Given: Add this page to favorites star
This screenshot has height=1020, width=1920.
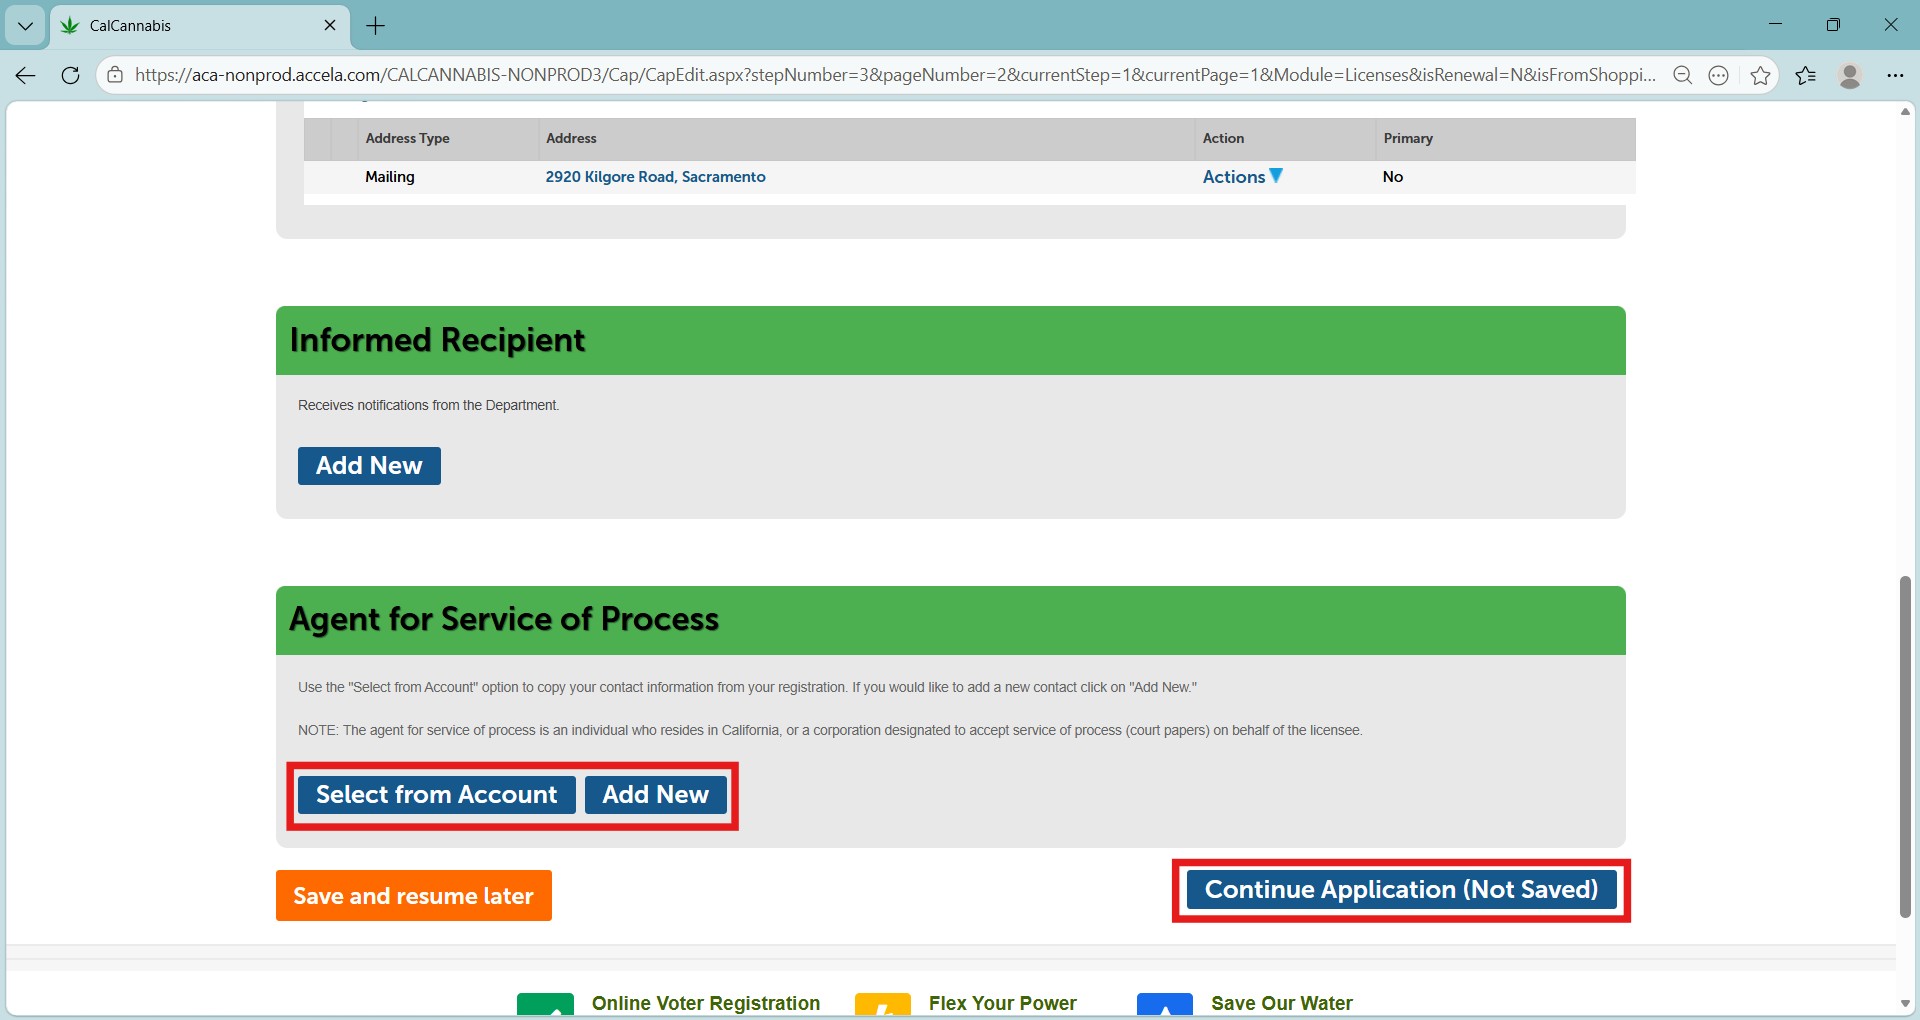Looking at the screenshot, I should click(1761, 75).
